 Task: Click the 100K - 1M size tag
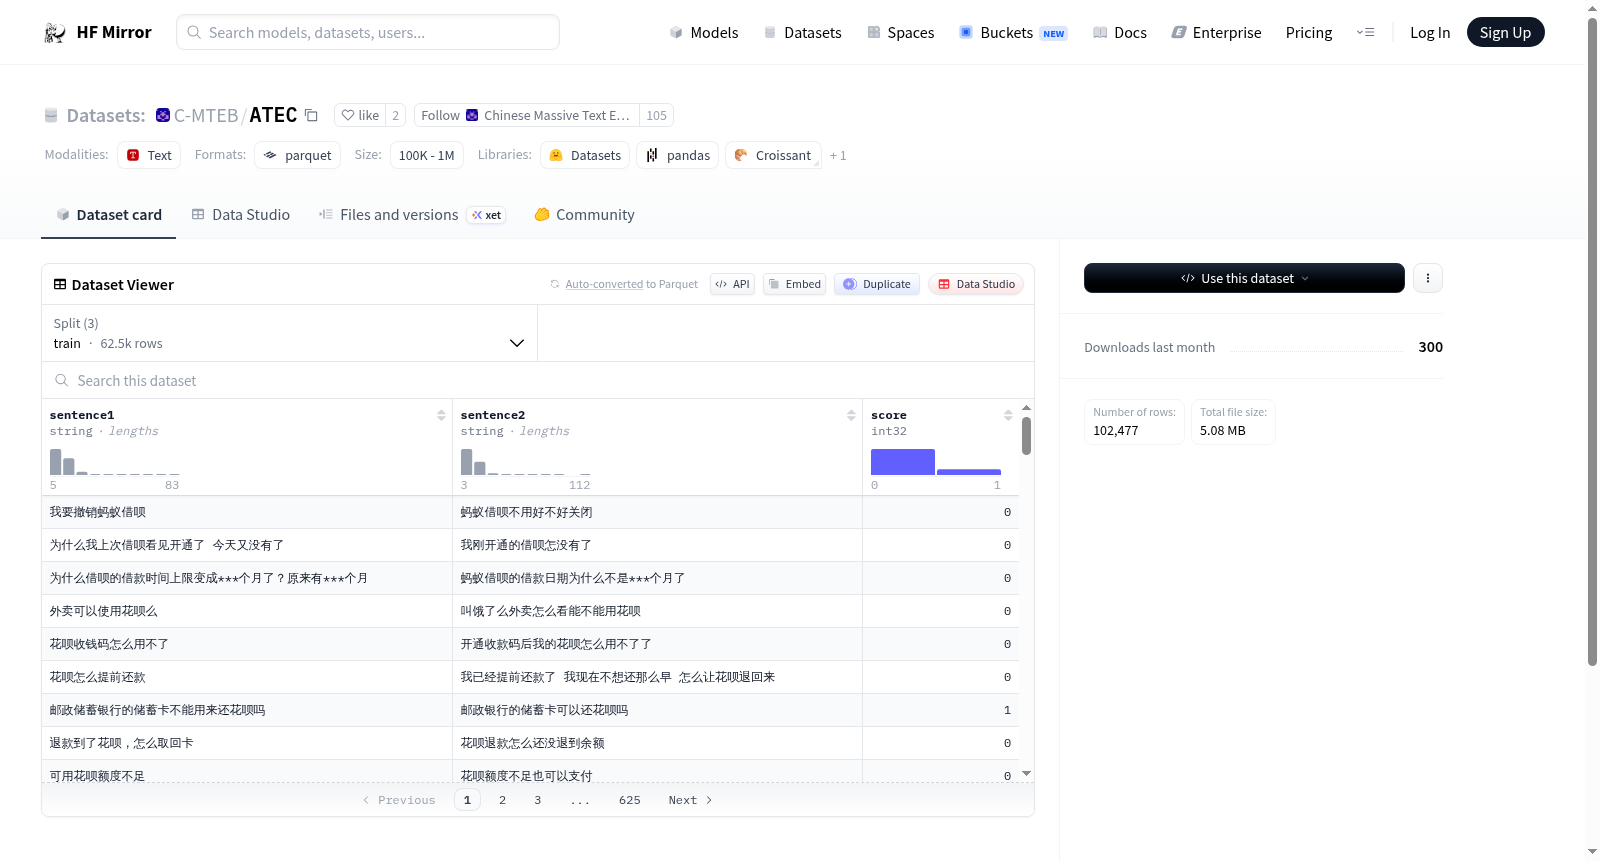click(x=427, y=155)
